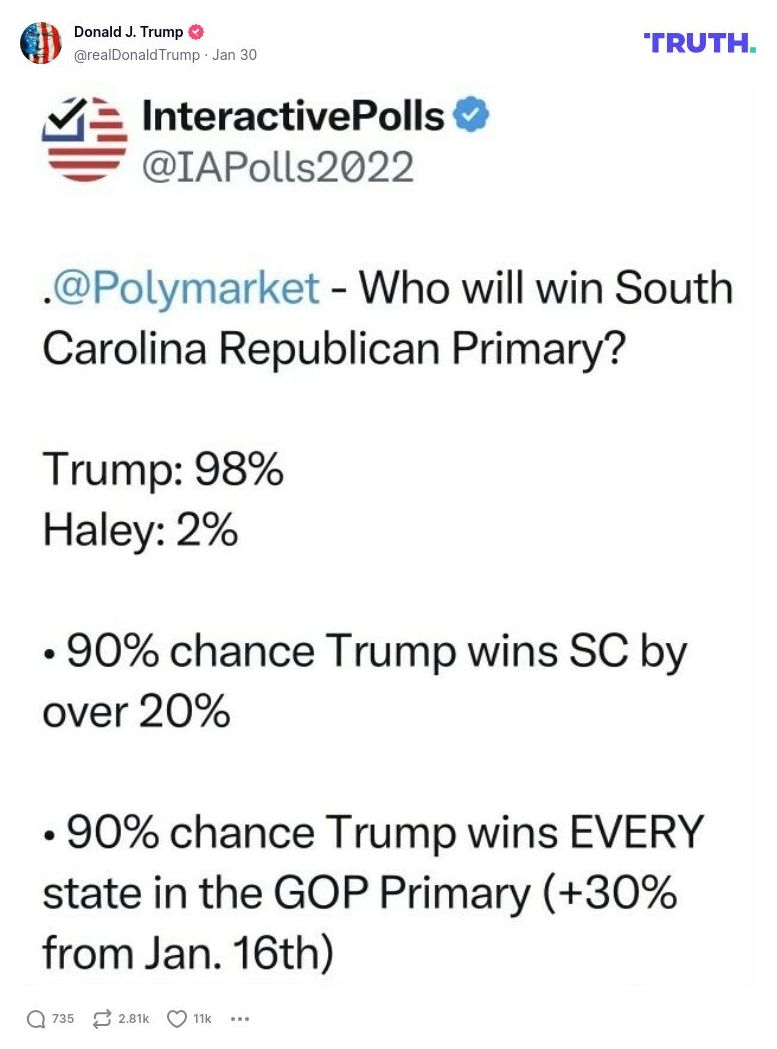
Task: Click the 11k likes count
Action: [x=202, y=1018]
